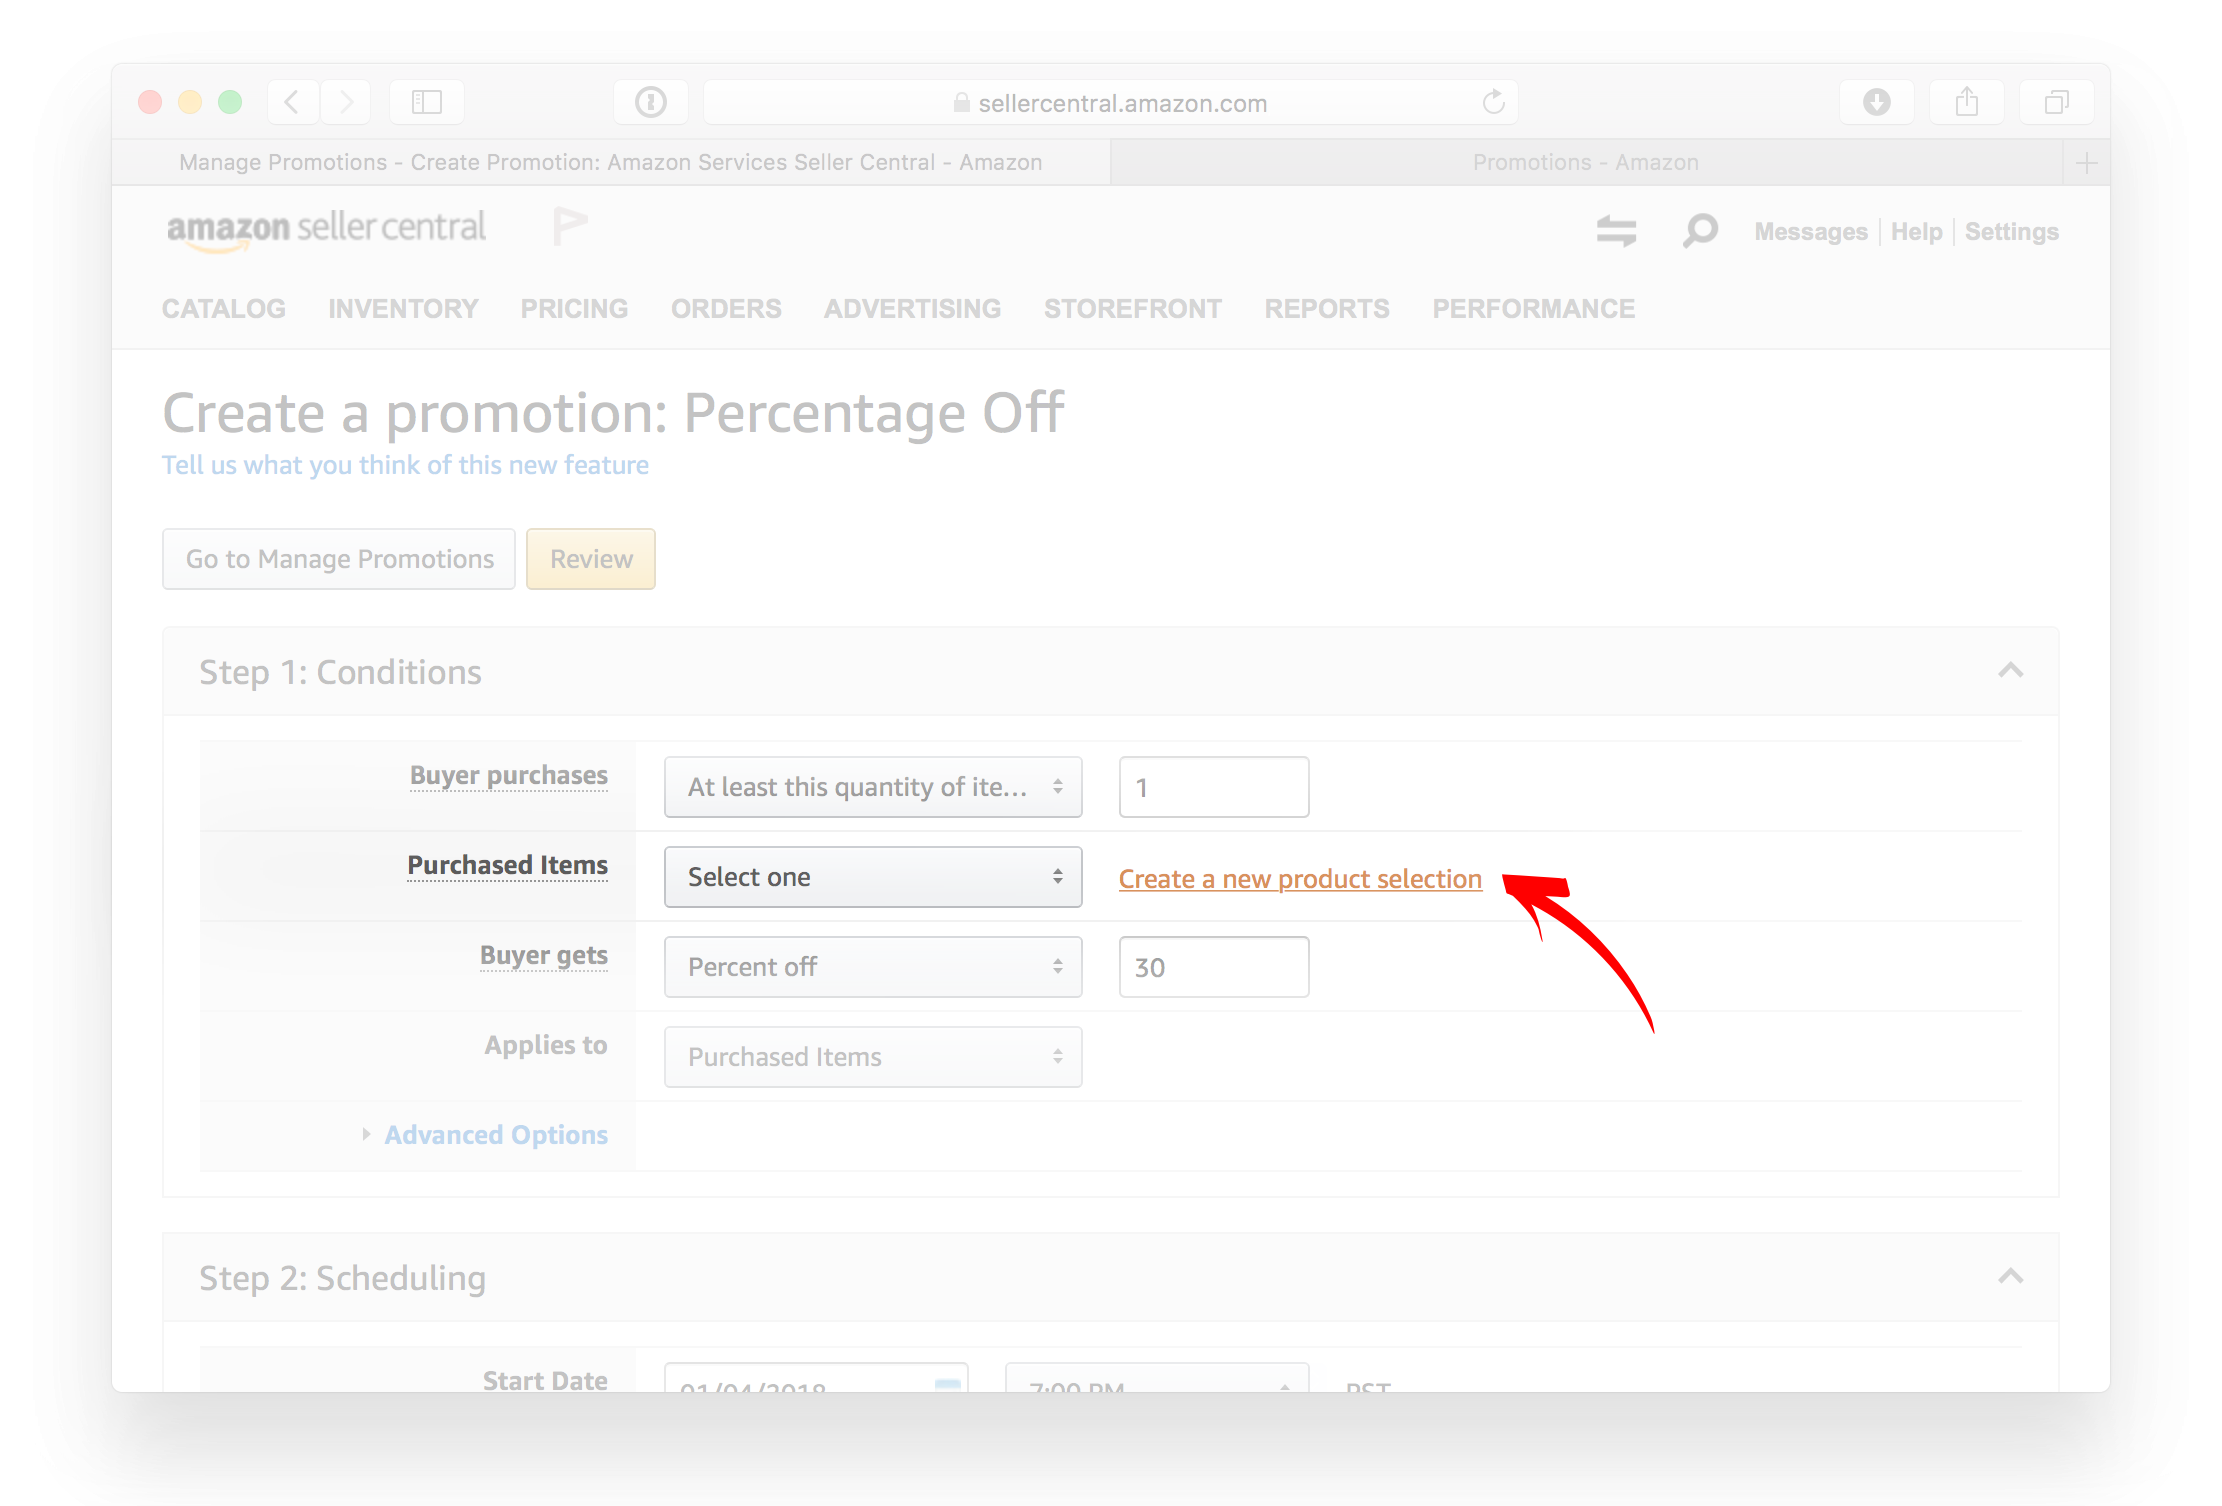This screenshot has height=1506, width=2222.
Task: Open the ADVERTISING menu
Action: (912, 309)
